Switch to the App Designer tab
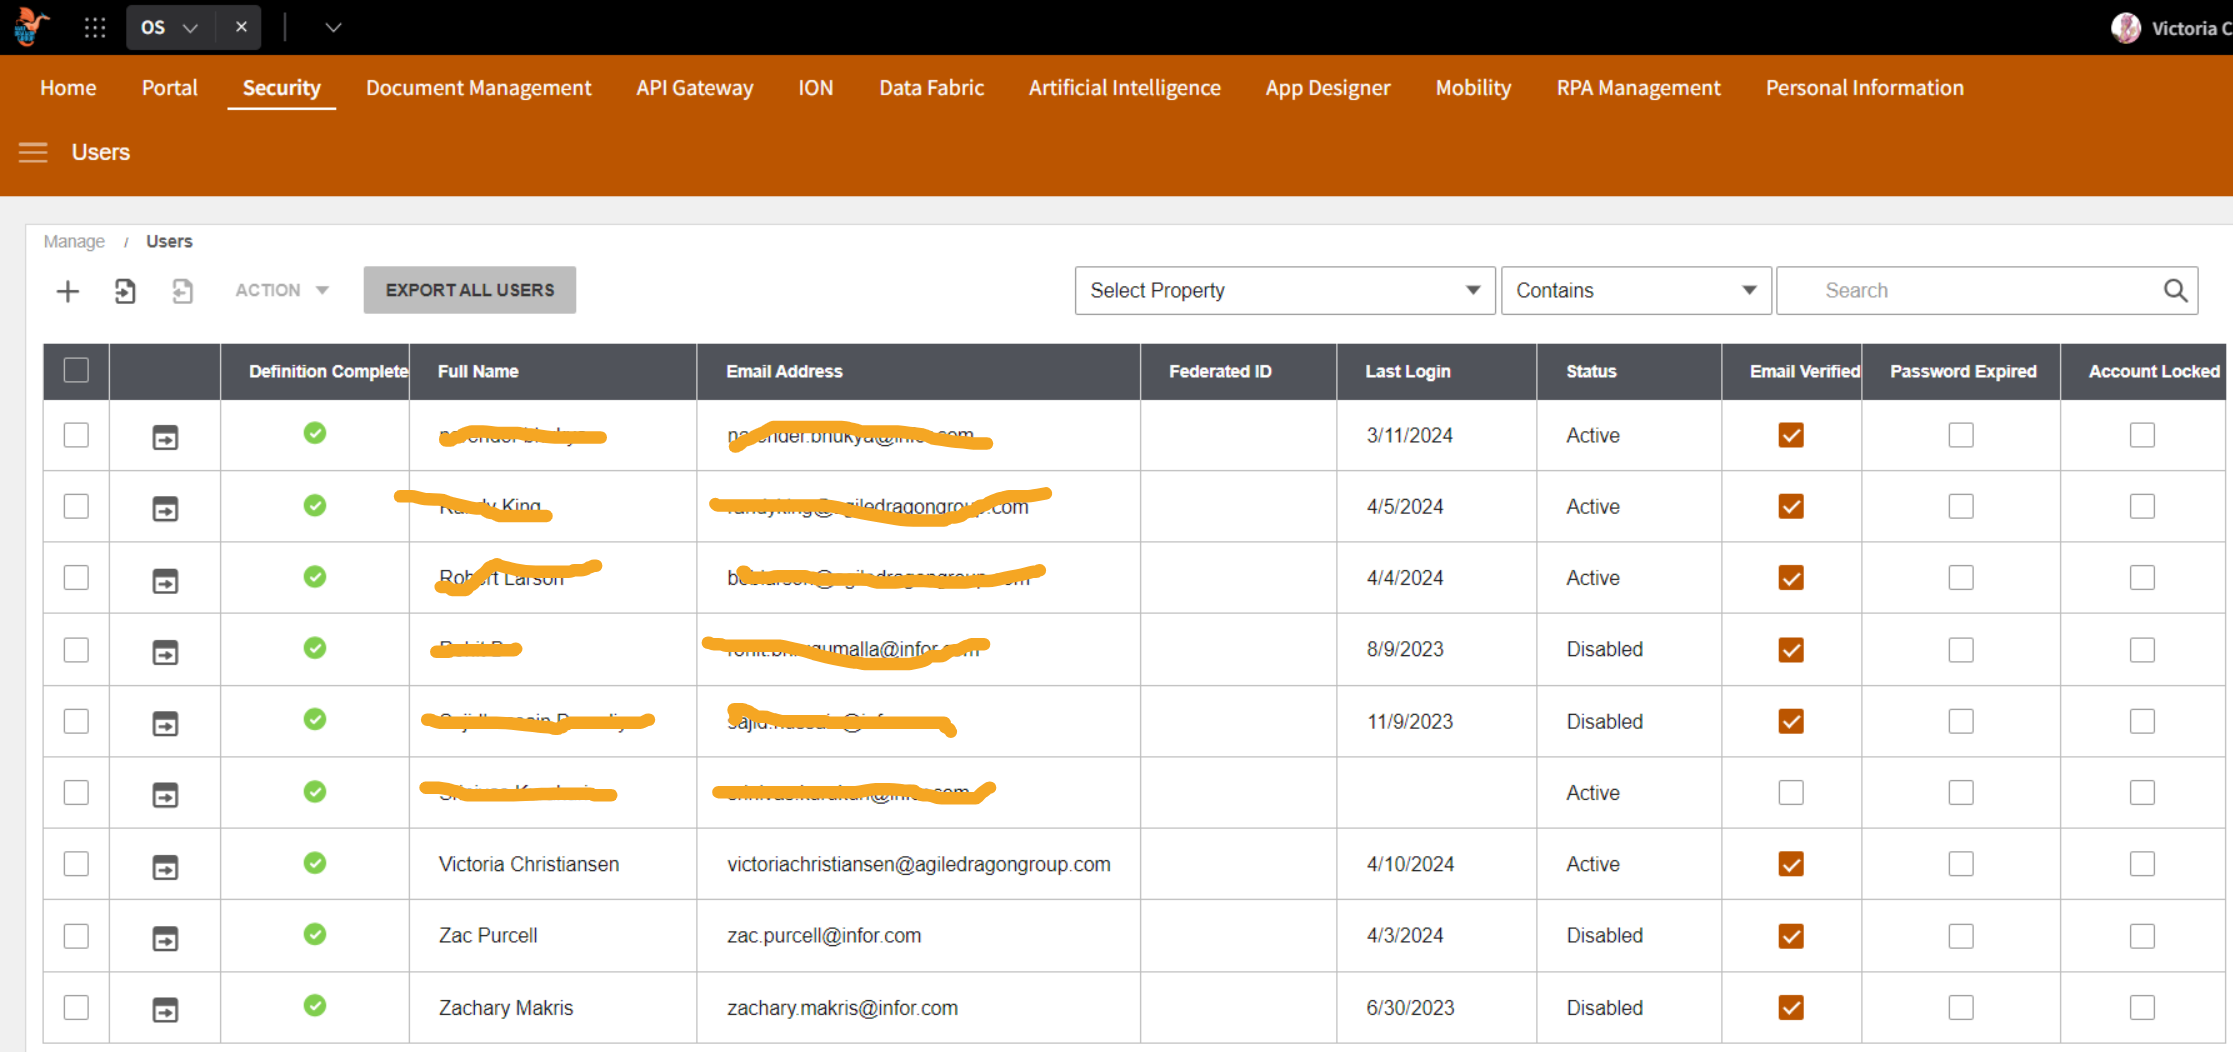This screenshot has width=2233, height=1052. [1328, 88]
